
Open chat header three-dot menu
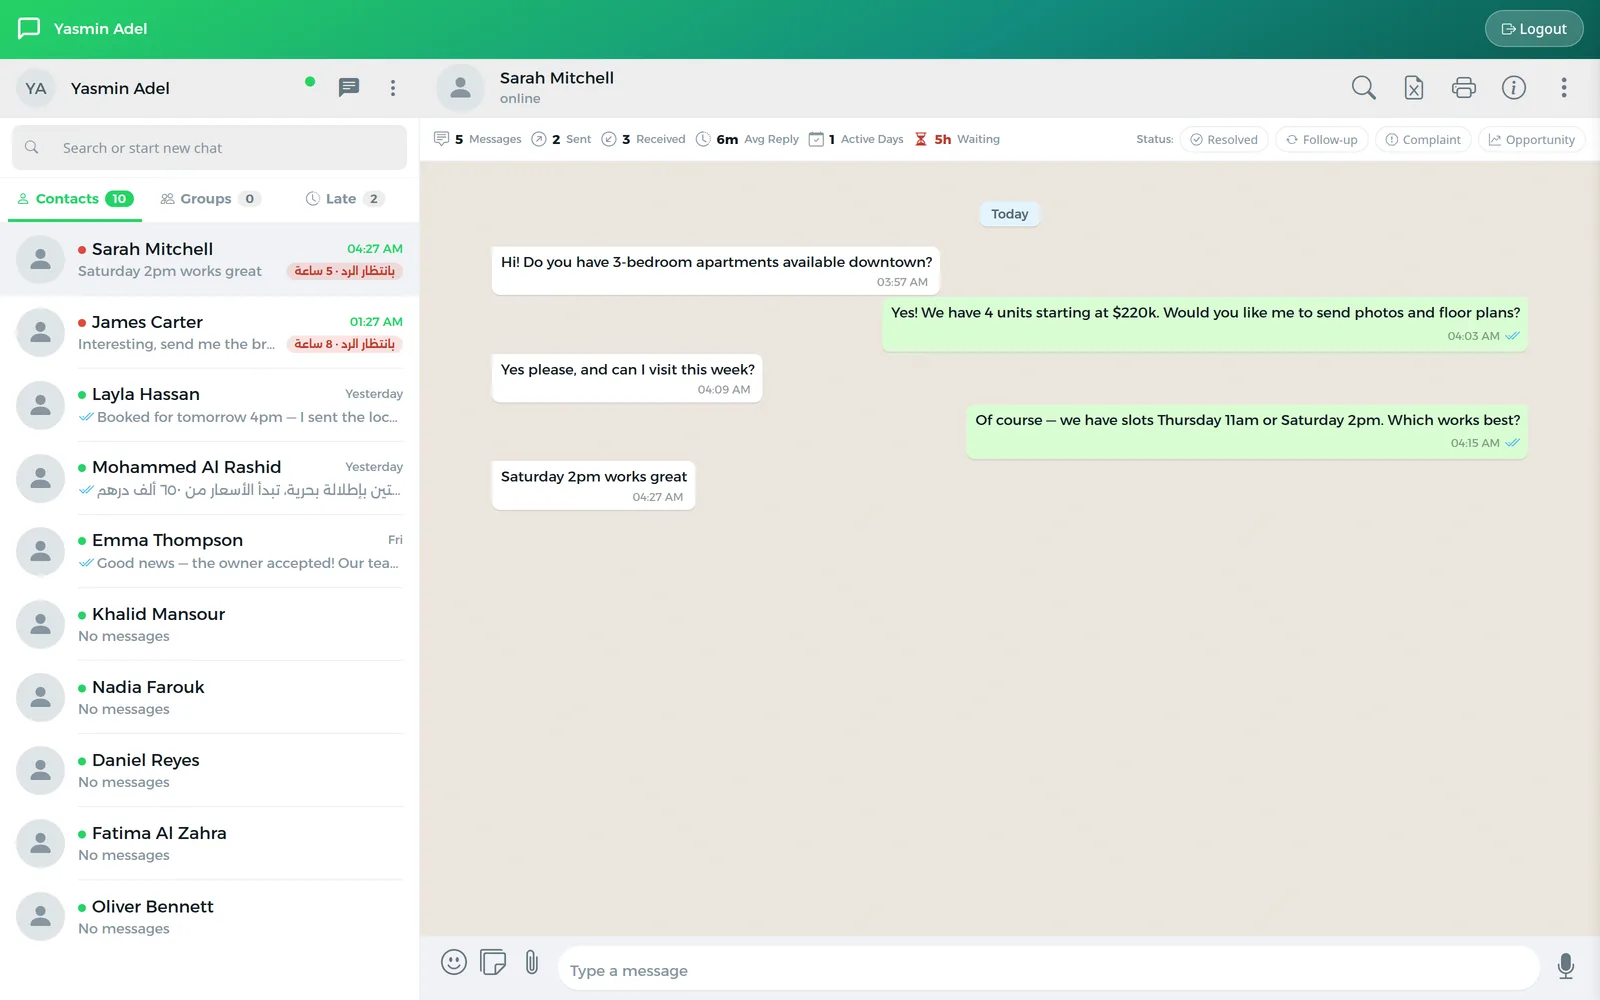click(x=1563, y=88)
